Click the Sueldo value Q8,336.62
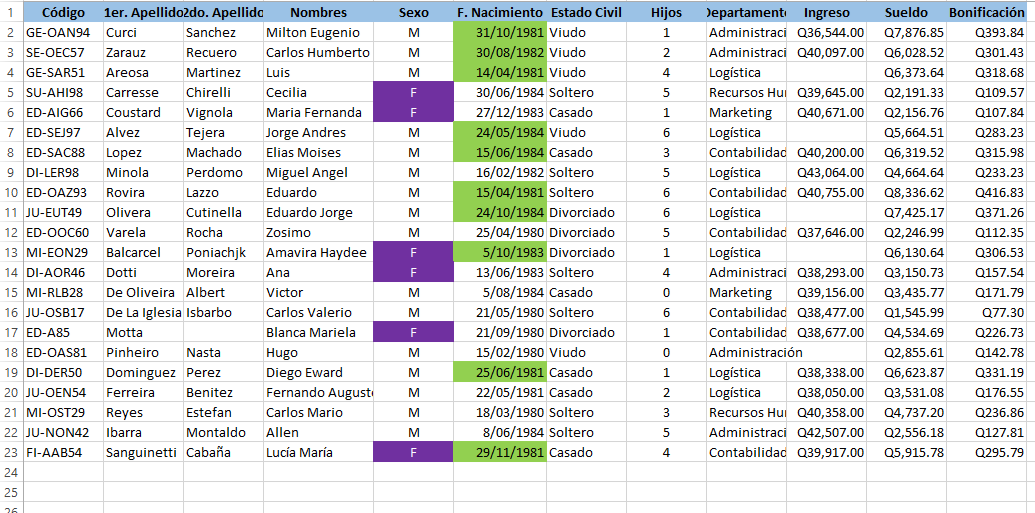The height and width of the screenshot is (513, 1035). 906,193
